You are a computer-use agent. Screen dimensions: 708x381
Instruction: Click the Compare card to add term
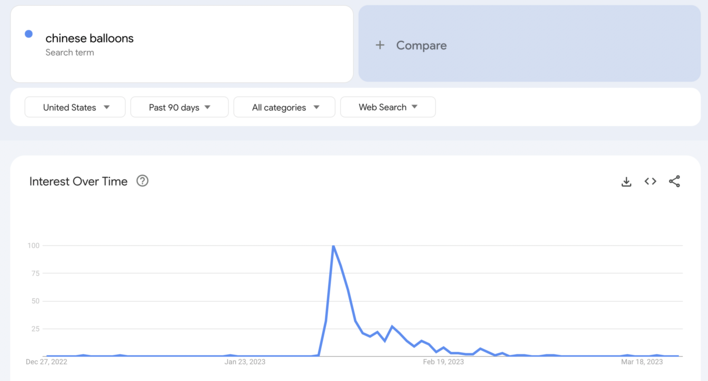pos(529,44)
